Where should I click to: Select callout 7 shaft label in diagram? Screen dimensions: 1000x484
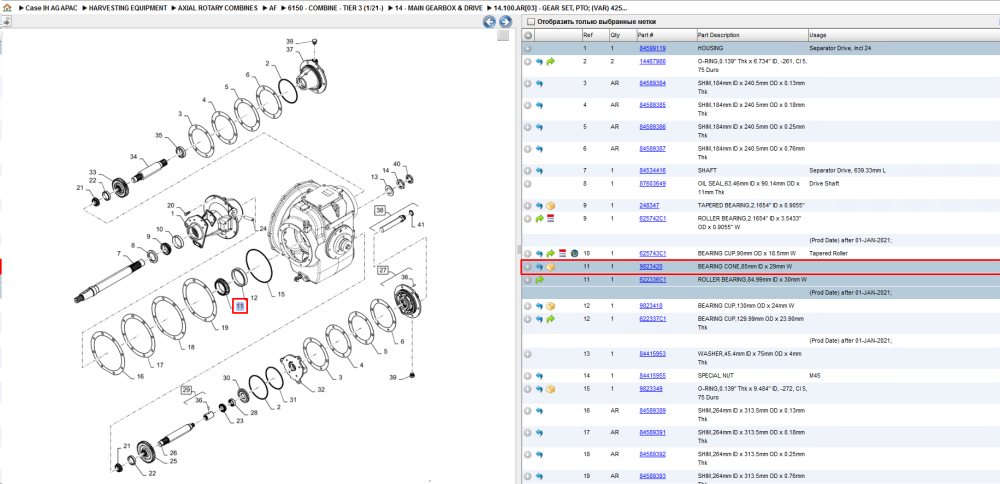[119, 254]
